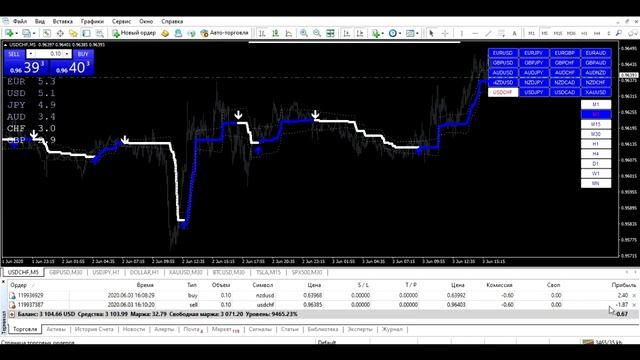
Task: Toggle the Chart Shift icon
Action: 360,33
